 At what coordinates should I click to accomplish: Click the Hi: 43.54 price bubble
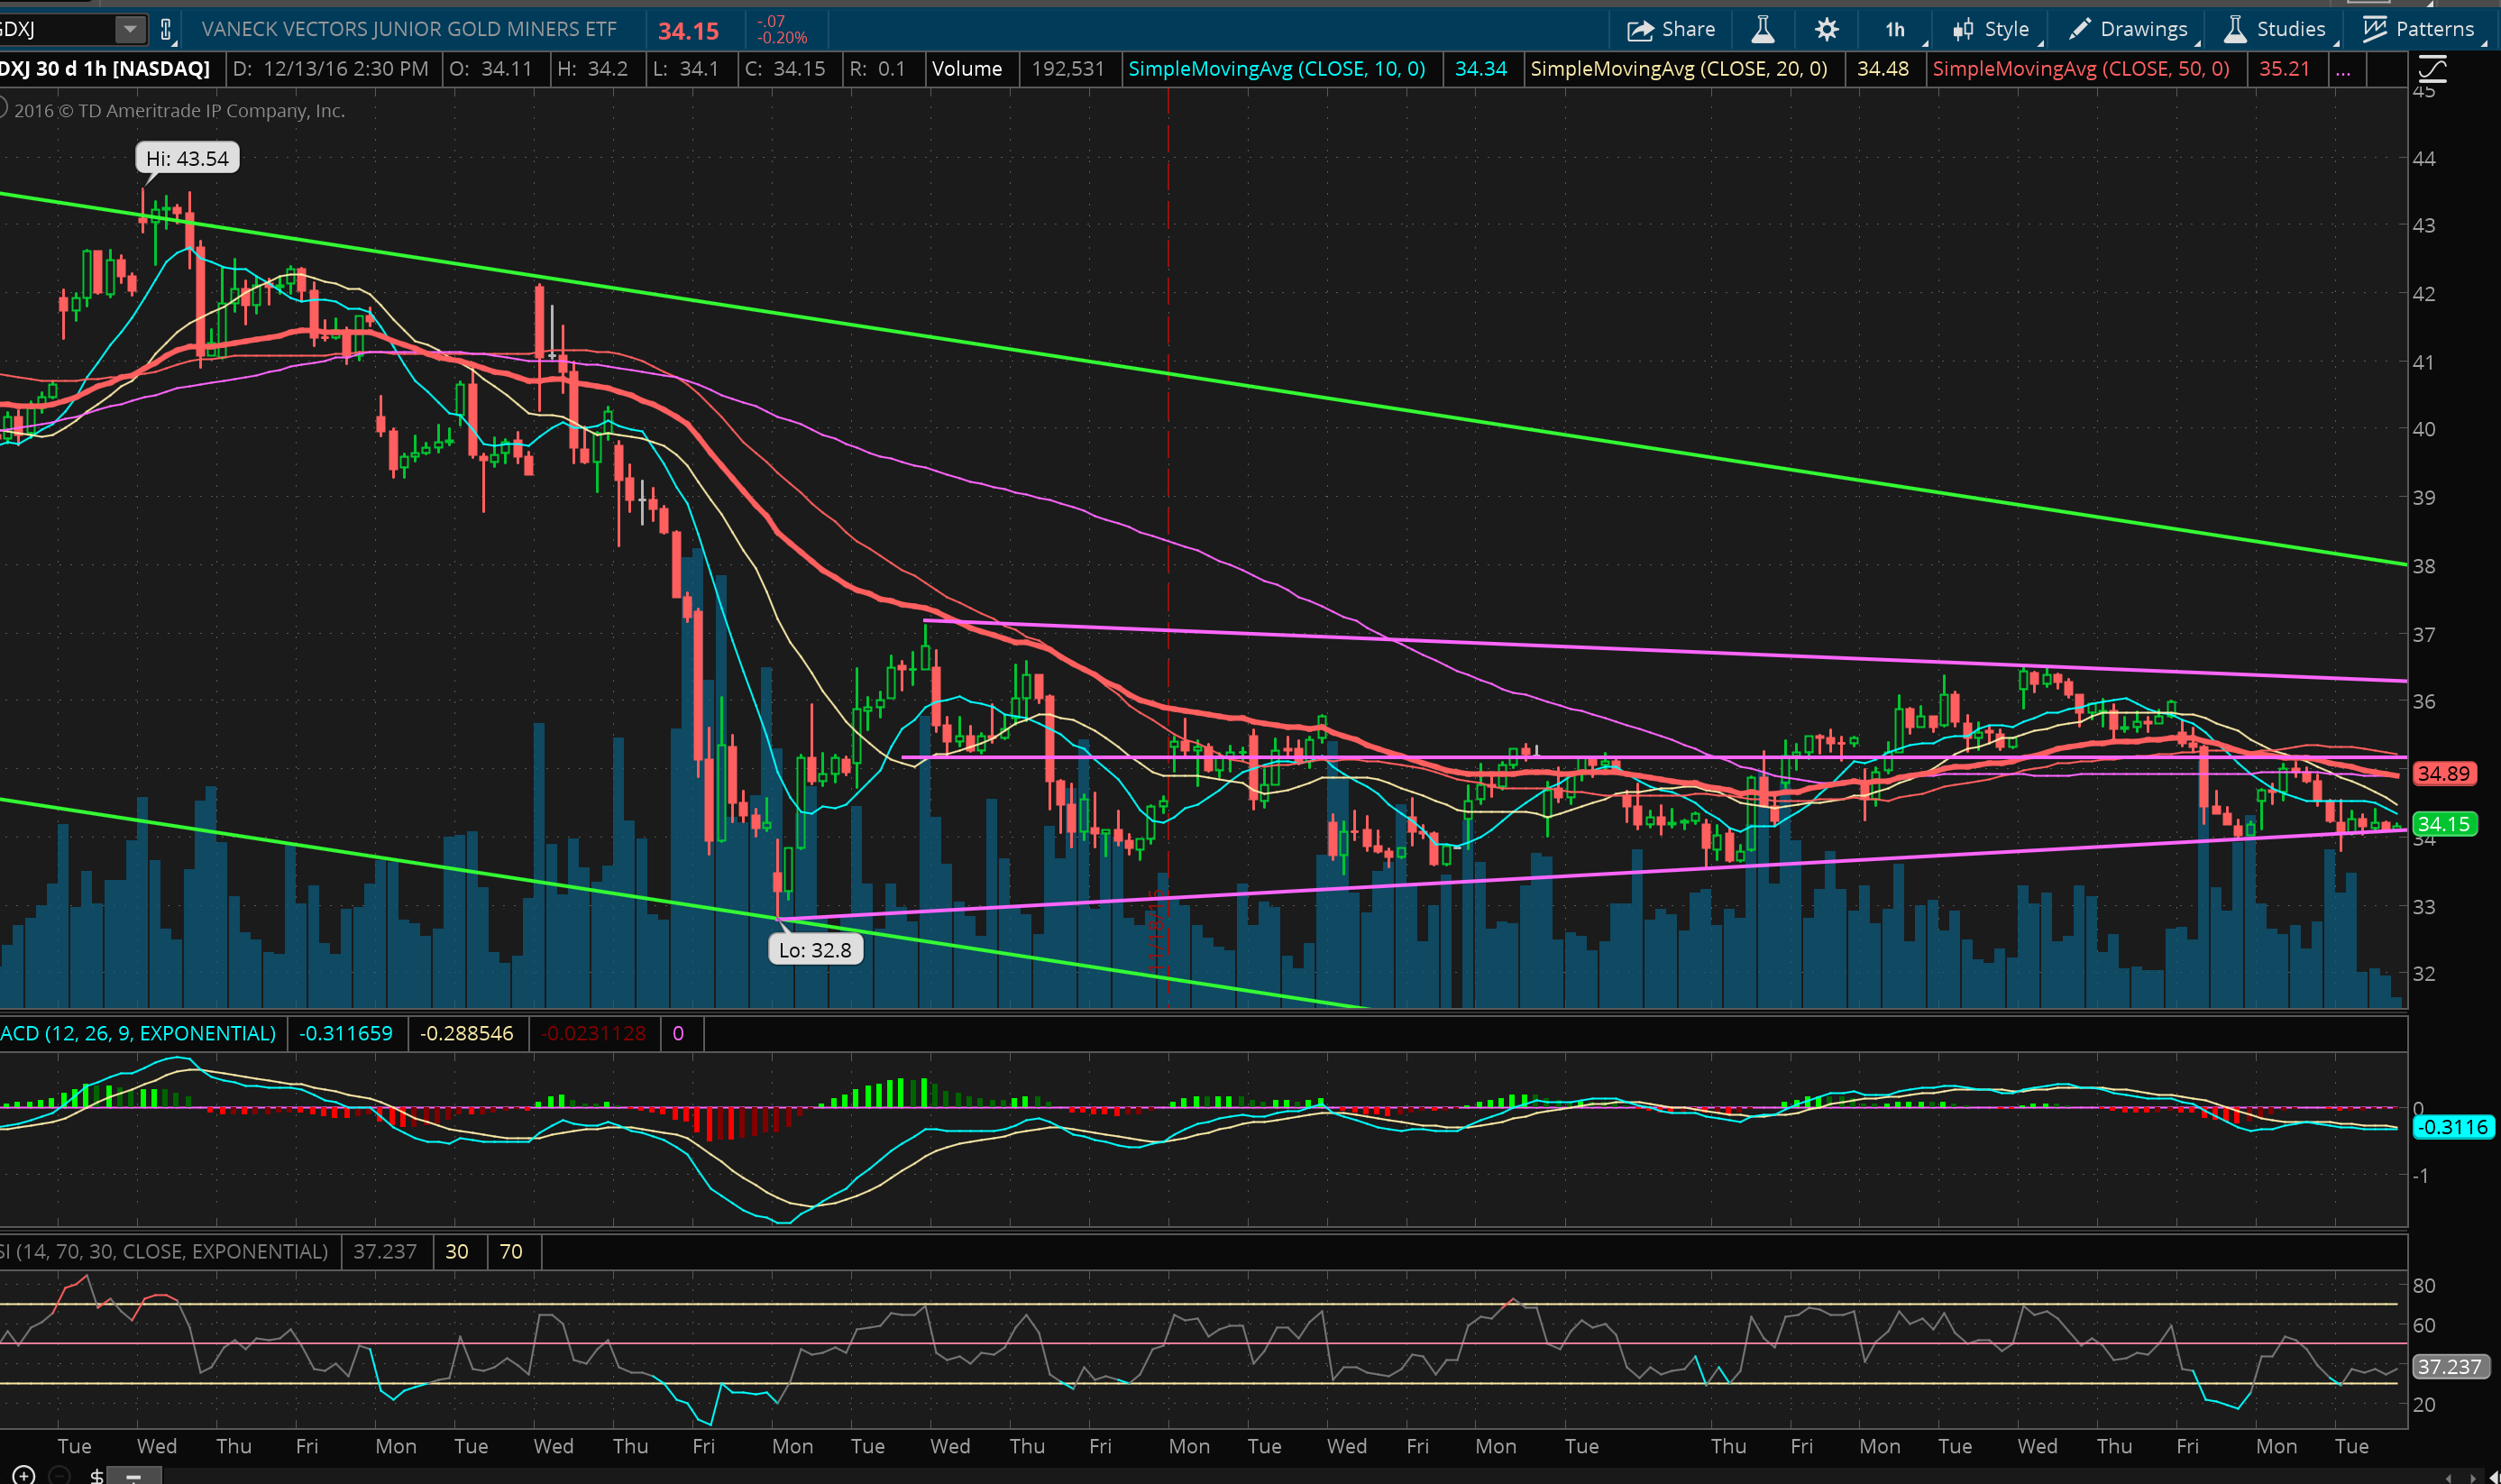pyautogui.click(x=187, y=158)
